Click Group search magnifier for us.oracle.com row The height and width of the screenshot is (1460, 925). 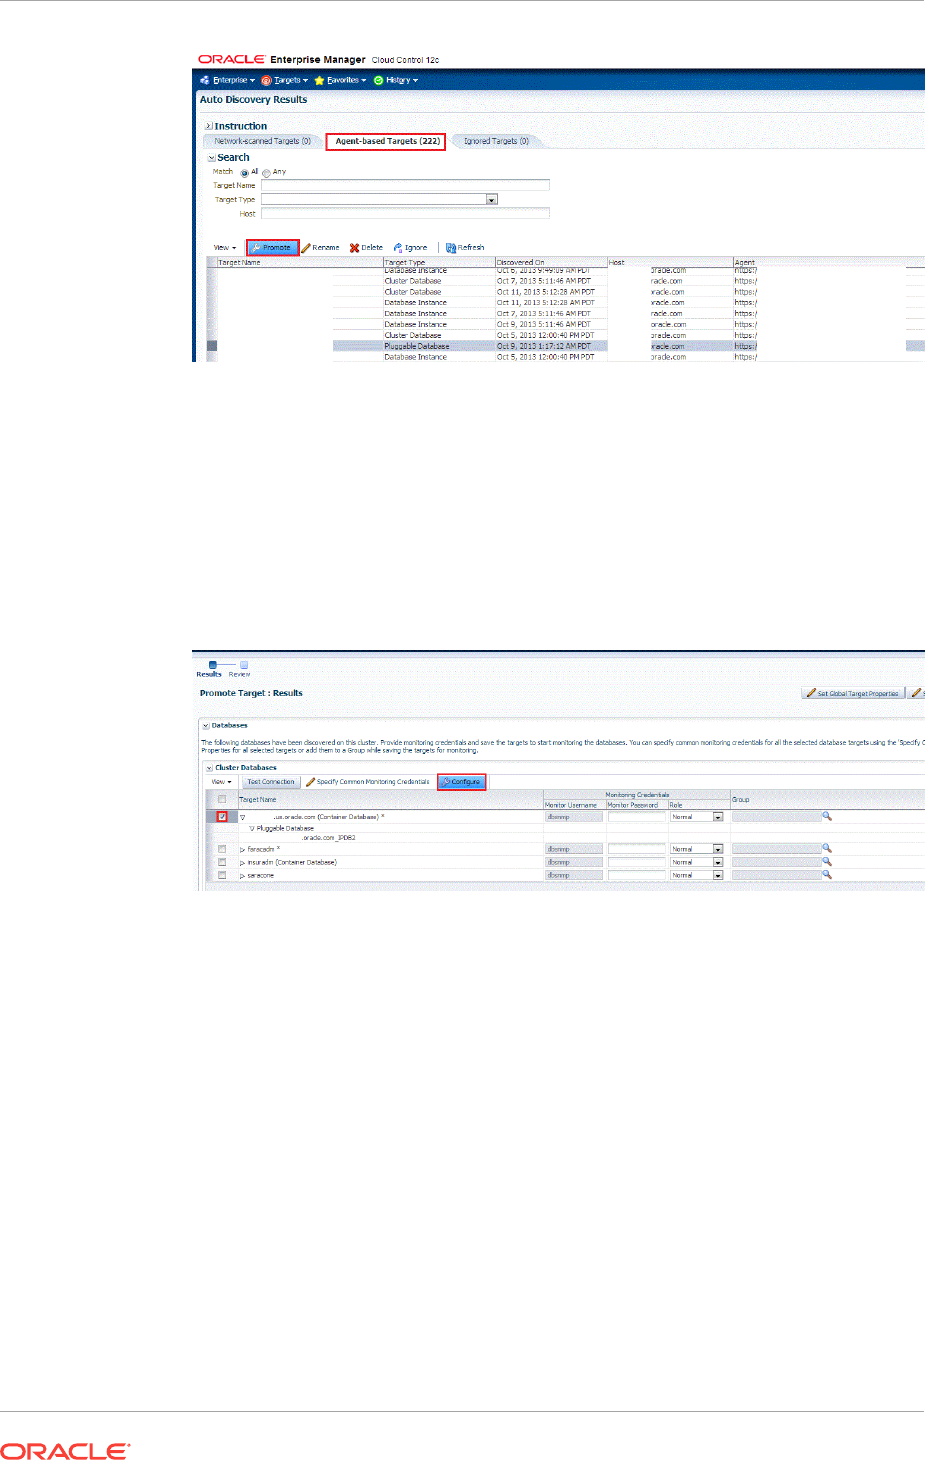[x=827, y=816]
